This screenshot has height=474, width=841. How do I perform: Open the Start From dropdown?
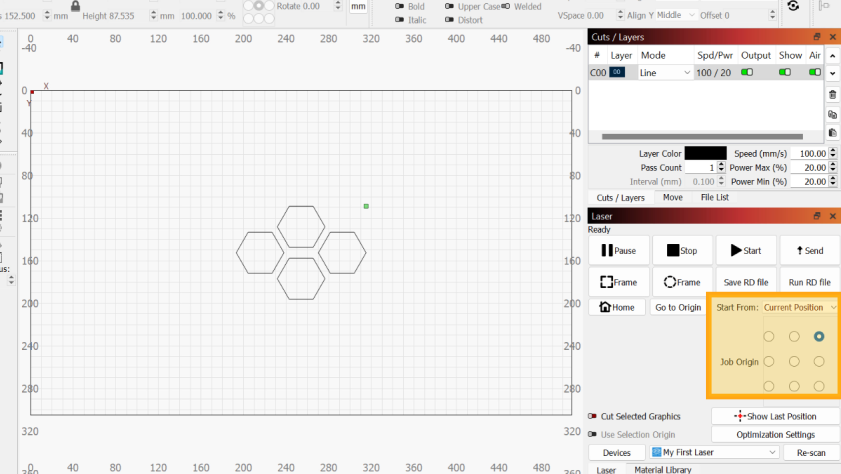(799, 308)
